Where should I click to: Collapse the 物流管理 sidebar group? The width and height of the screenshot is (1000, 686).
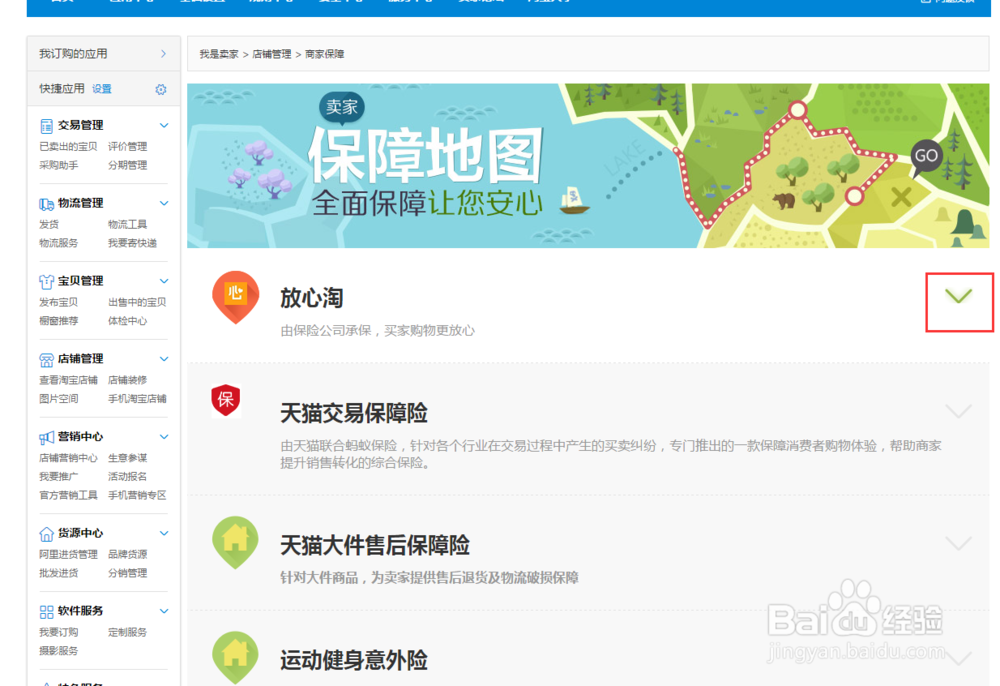coord(164,203)
